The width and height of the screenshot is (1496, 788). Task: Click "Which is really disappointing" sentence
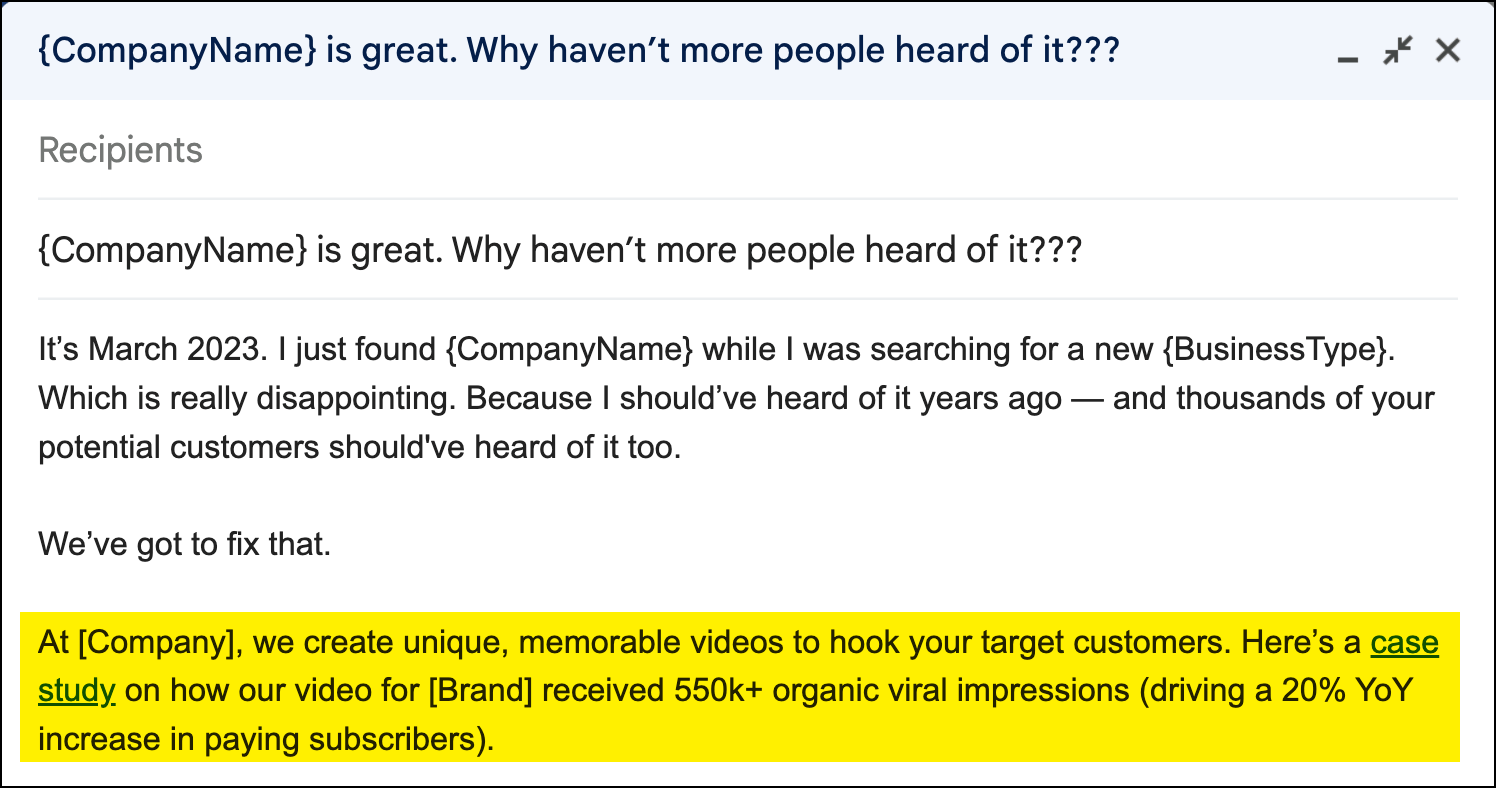[x=248, y=399]
